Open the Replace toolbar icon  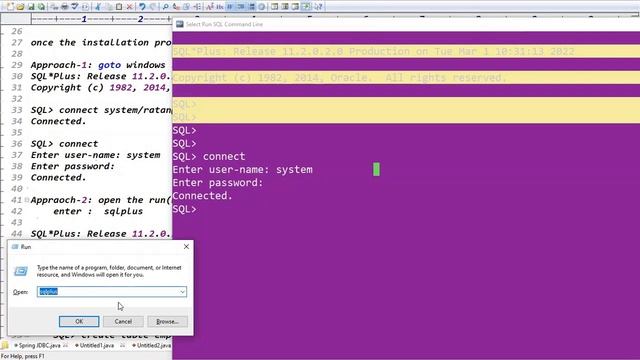[176, 7]
